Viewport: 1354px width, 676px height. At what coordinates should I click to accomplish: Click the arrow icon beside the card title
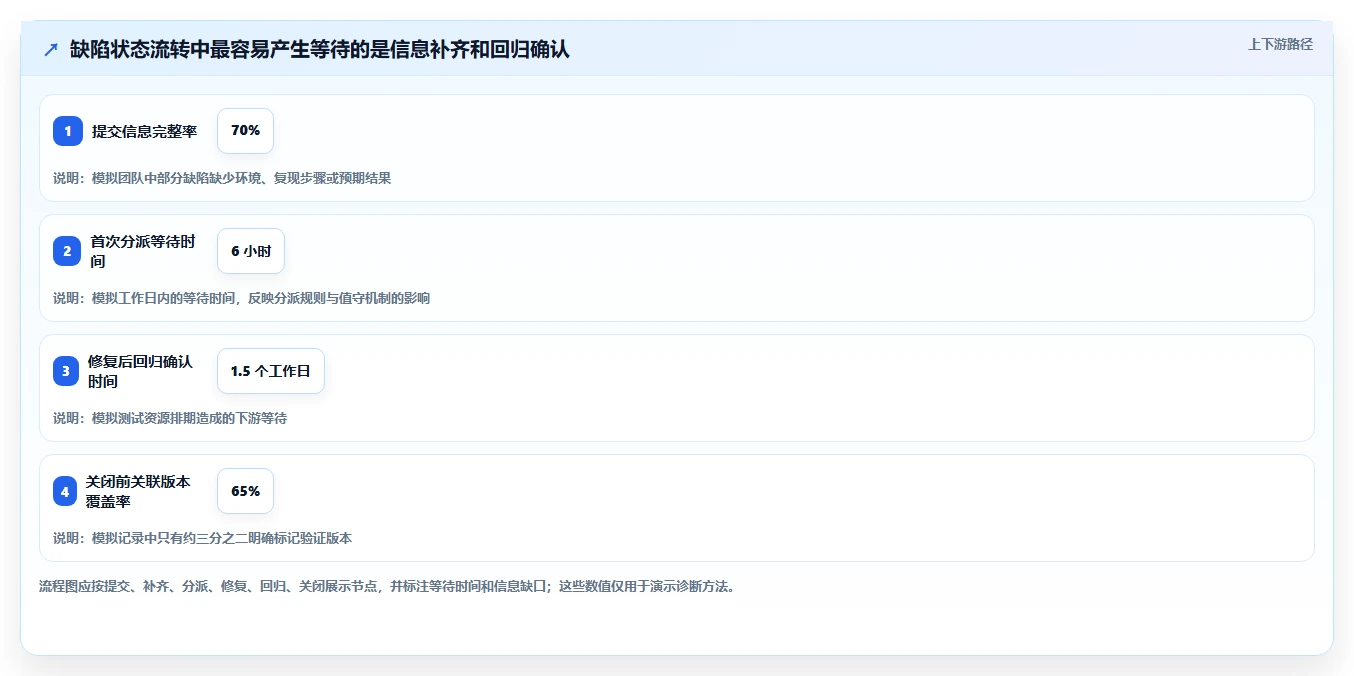(x=51, y=50)
